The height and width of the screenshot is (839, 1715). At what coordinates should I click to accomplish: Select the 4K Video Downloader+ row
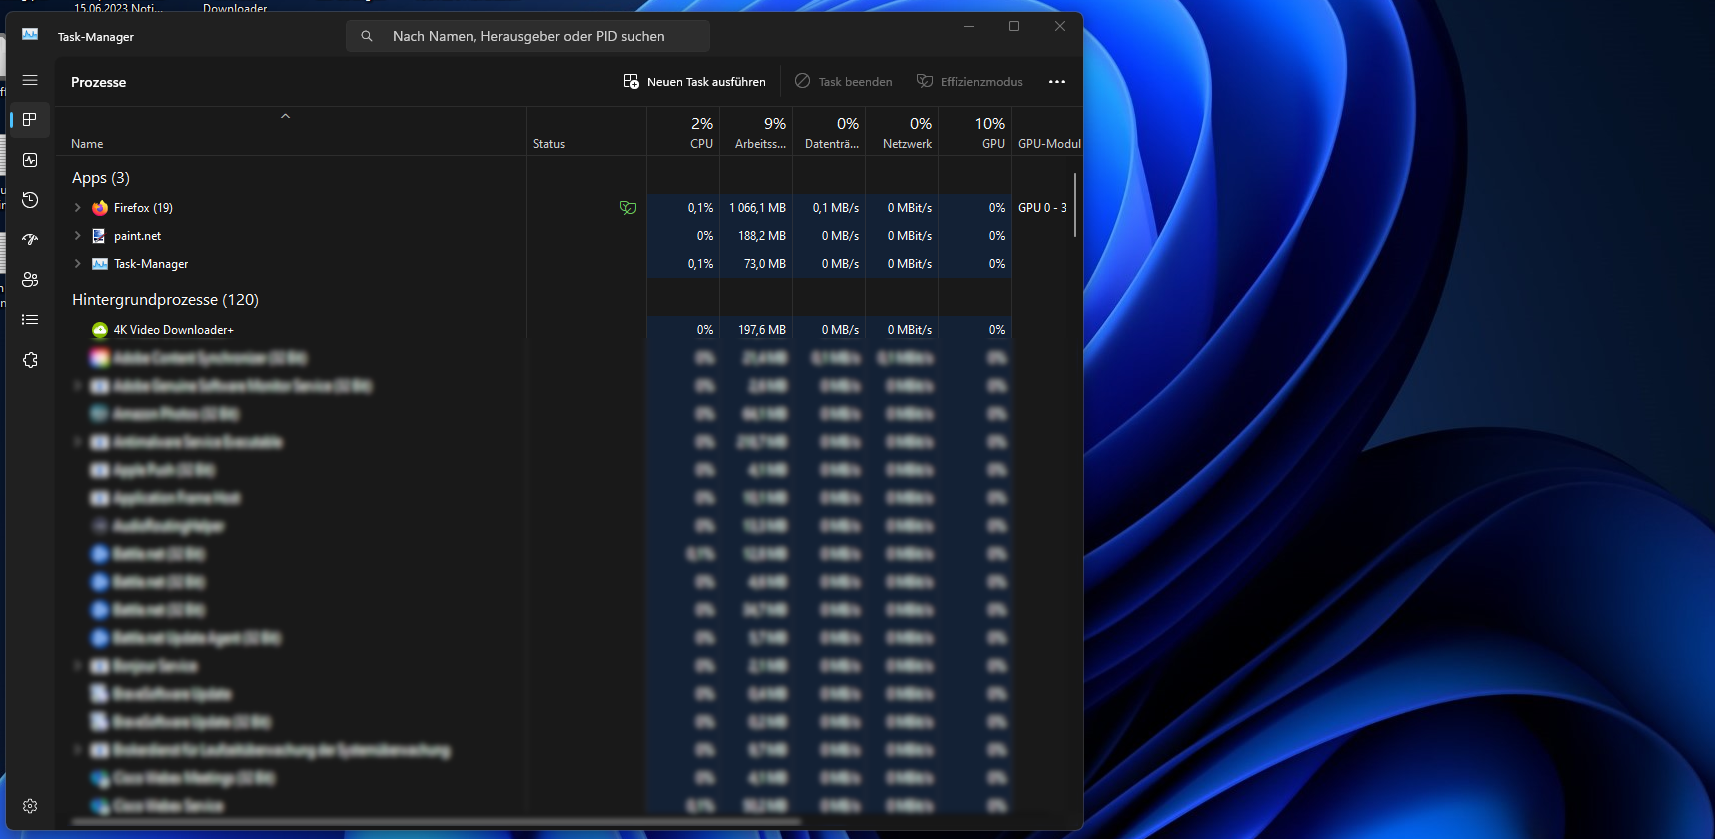pyautogui.click(x=568, y=330)
